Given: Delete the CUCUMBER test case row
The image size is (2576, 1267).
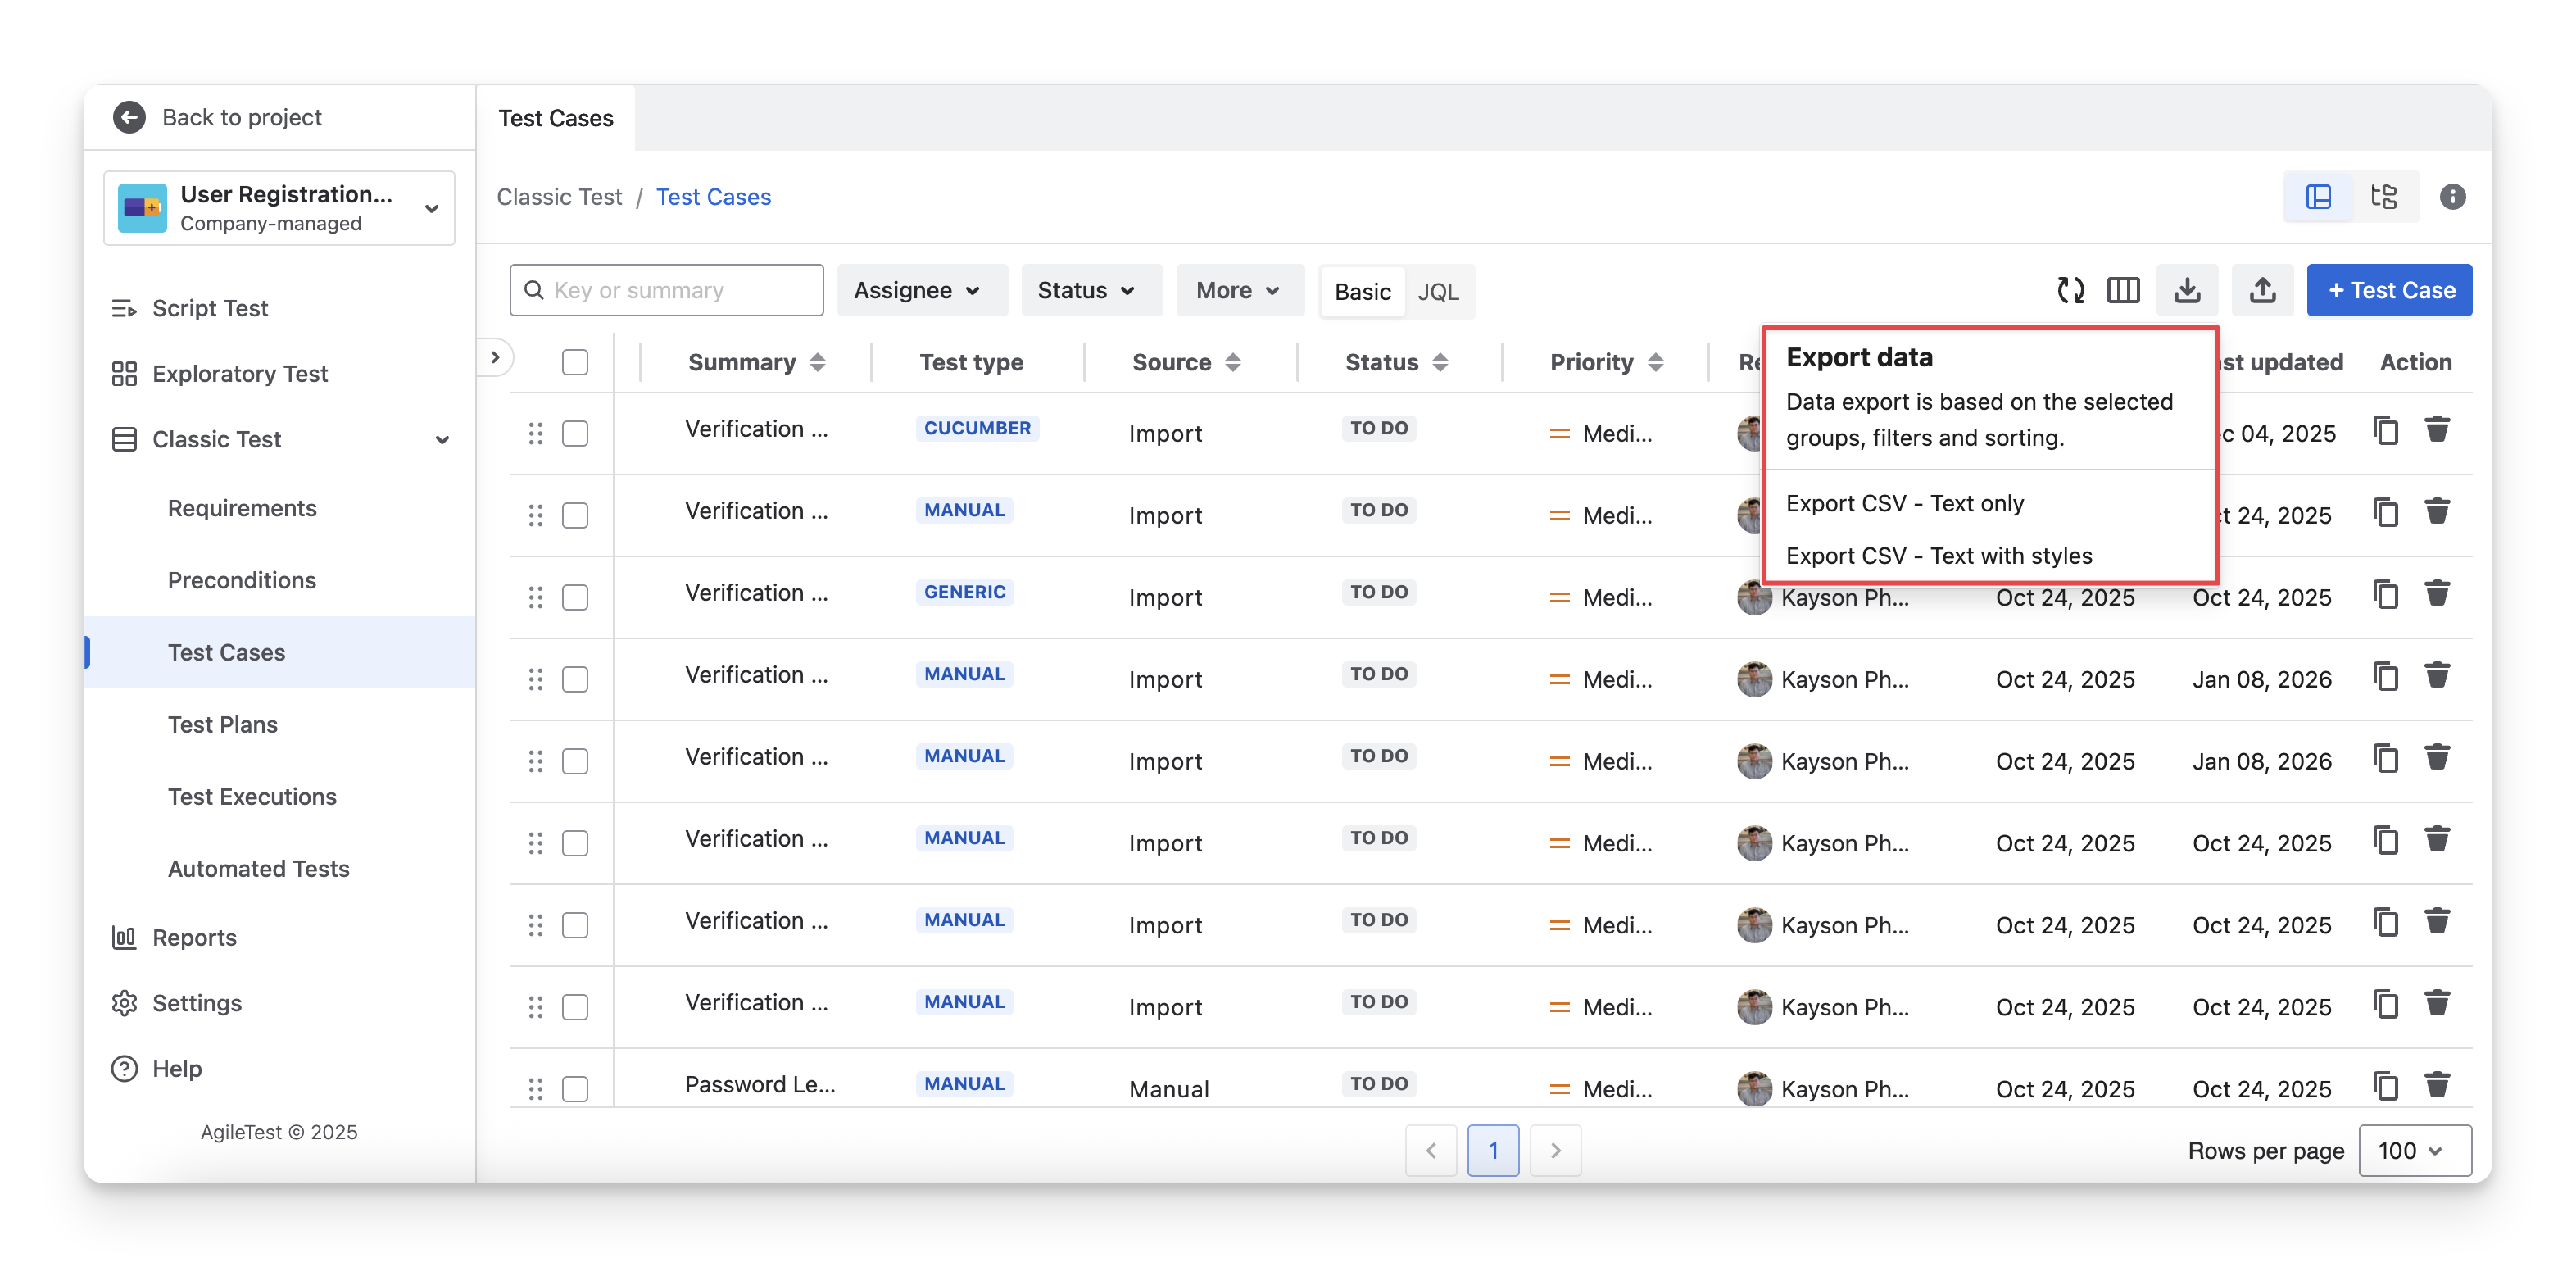Looking at the screenshot, I should tap(2437, 430).
